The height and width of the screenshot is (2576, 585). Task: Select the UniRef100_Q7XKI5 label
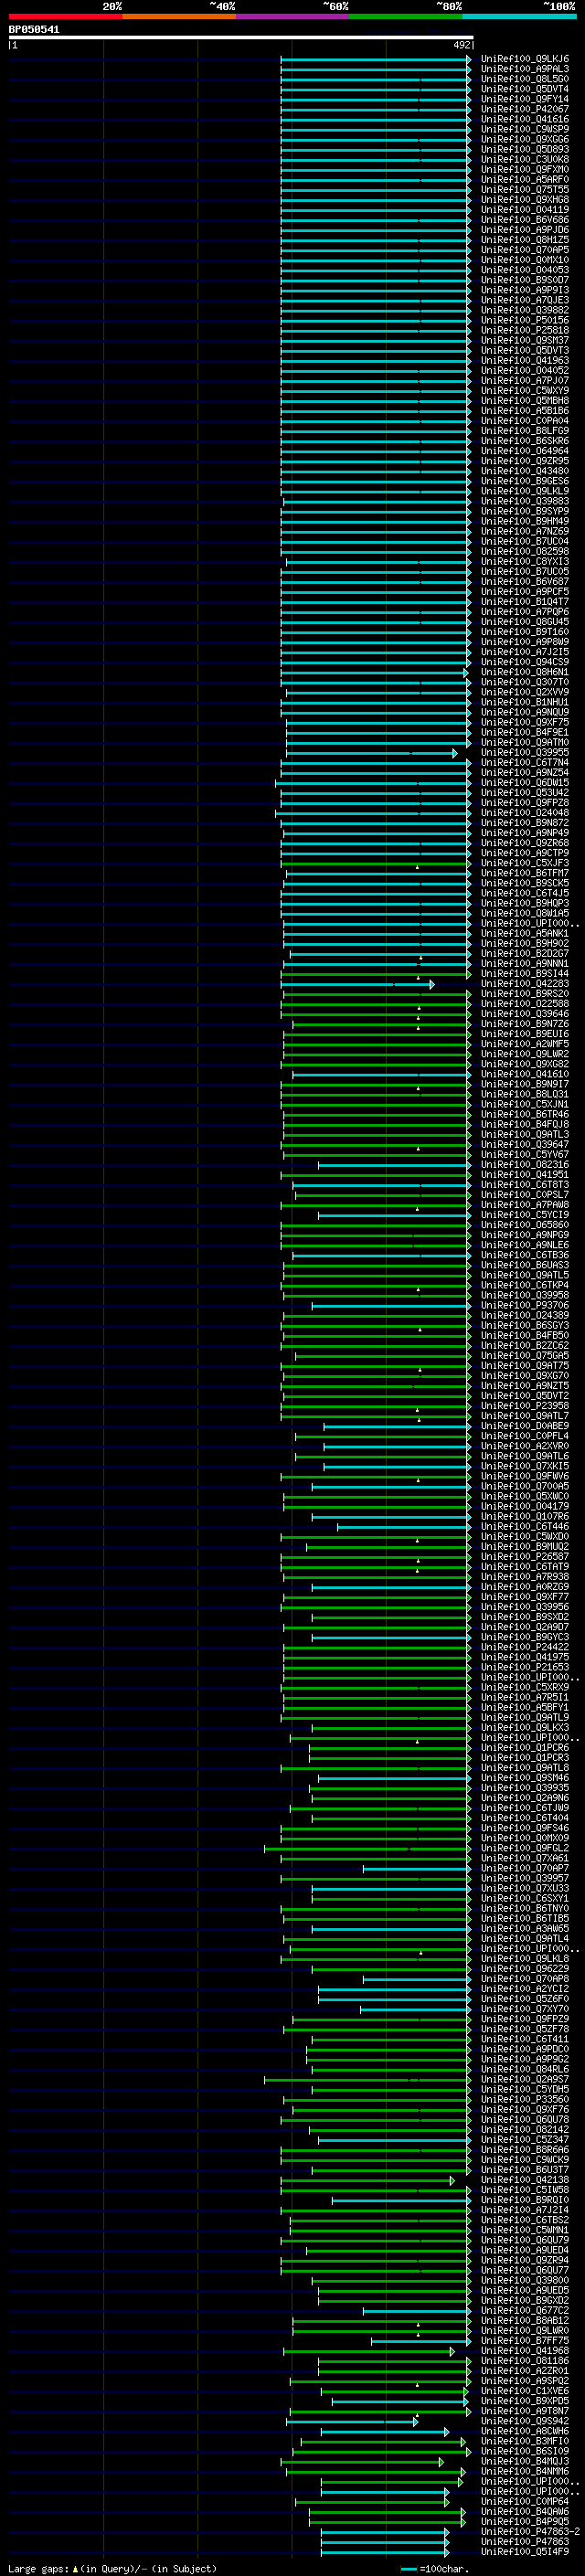click(525, 1466)
